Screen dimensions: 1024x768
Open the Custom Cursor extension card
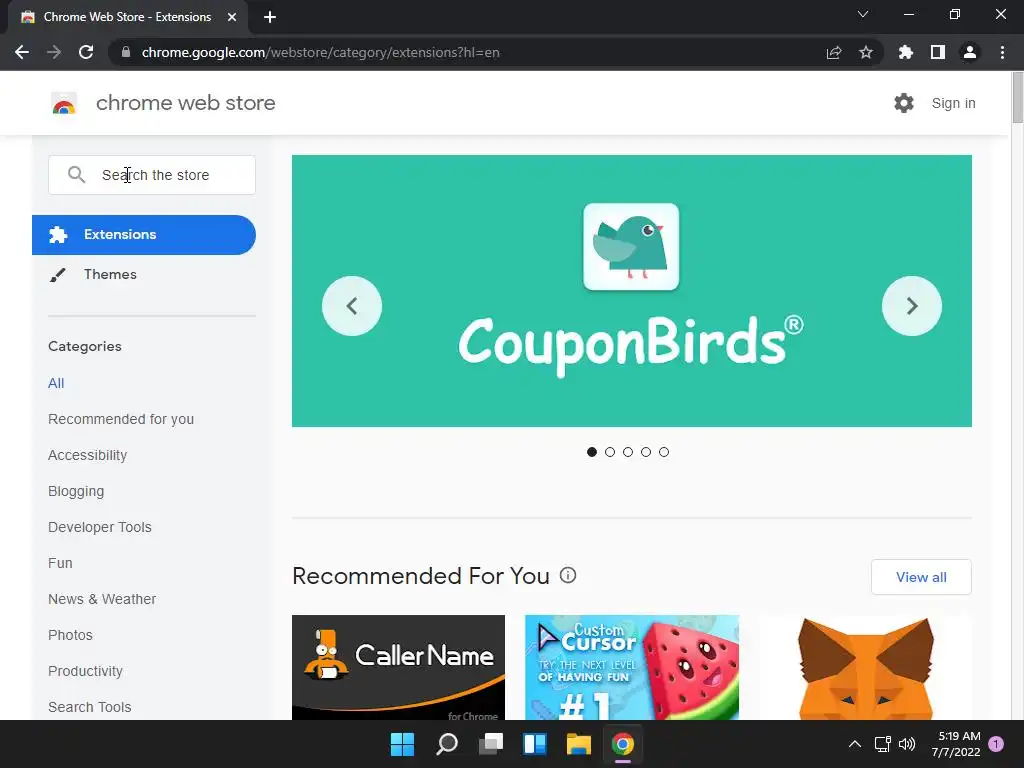click(632, 667)
